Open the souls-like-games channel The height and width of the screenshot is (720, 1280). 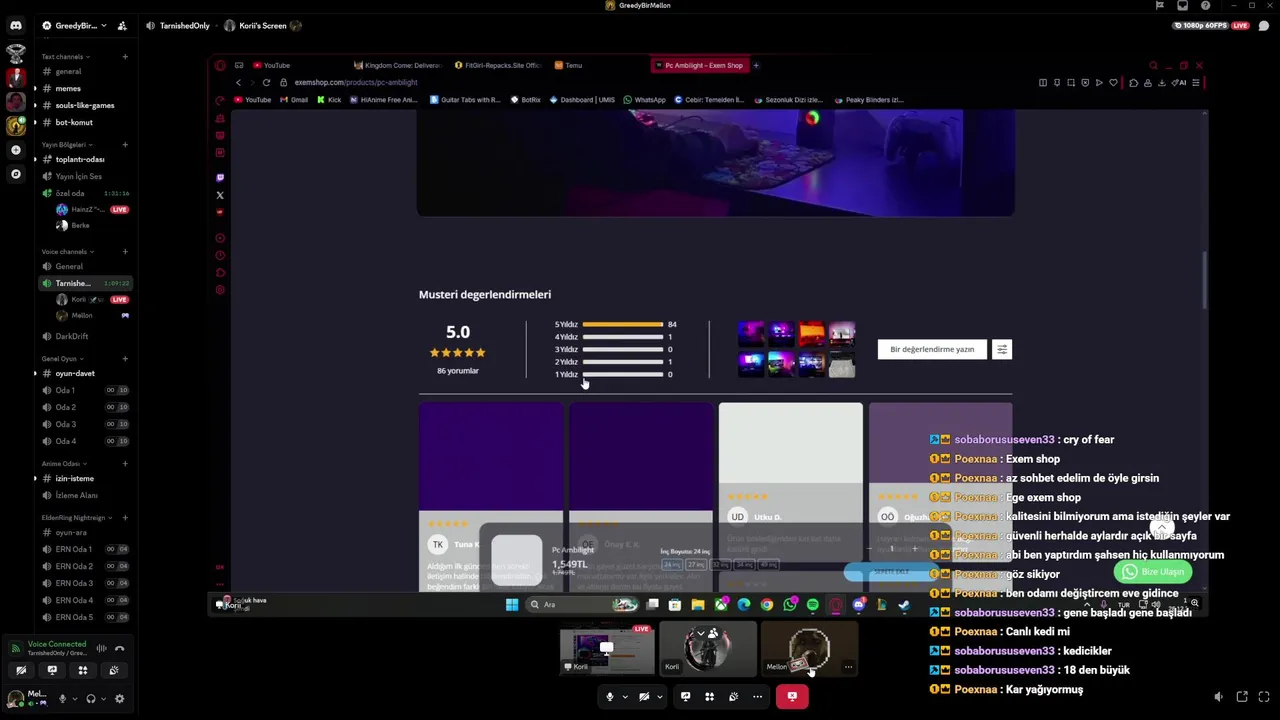84,105
